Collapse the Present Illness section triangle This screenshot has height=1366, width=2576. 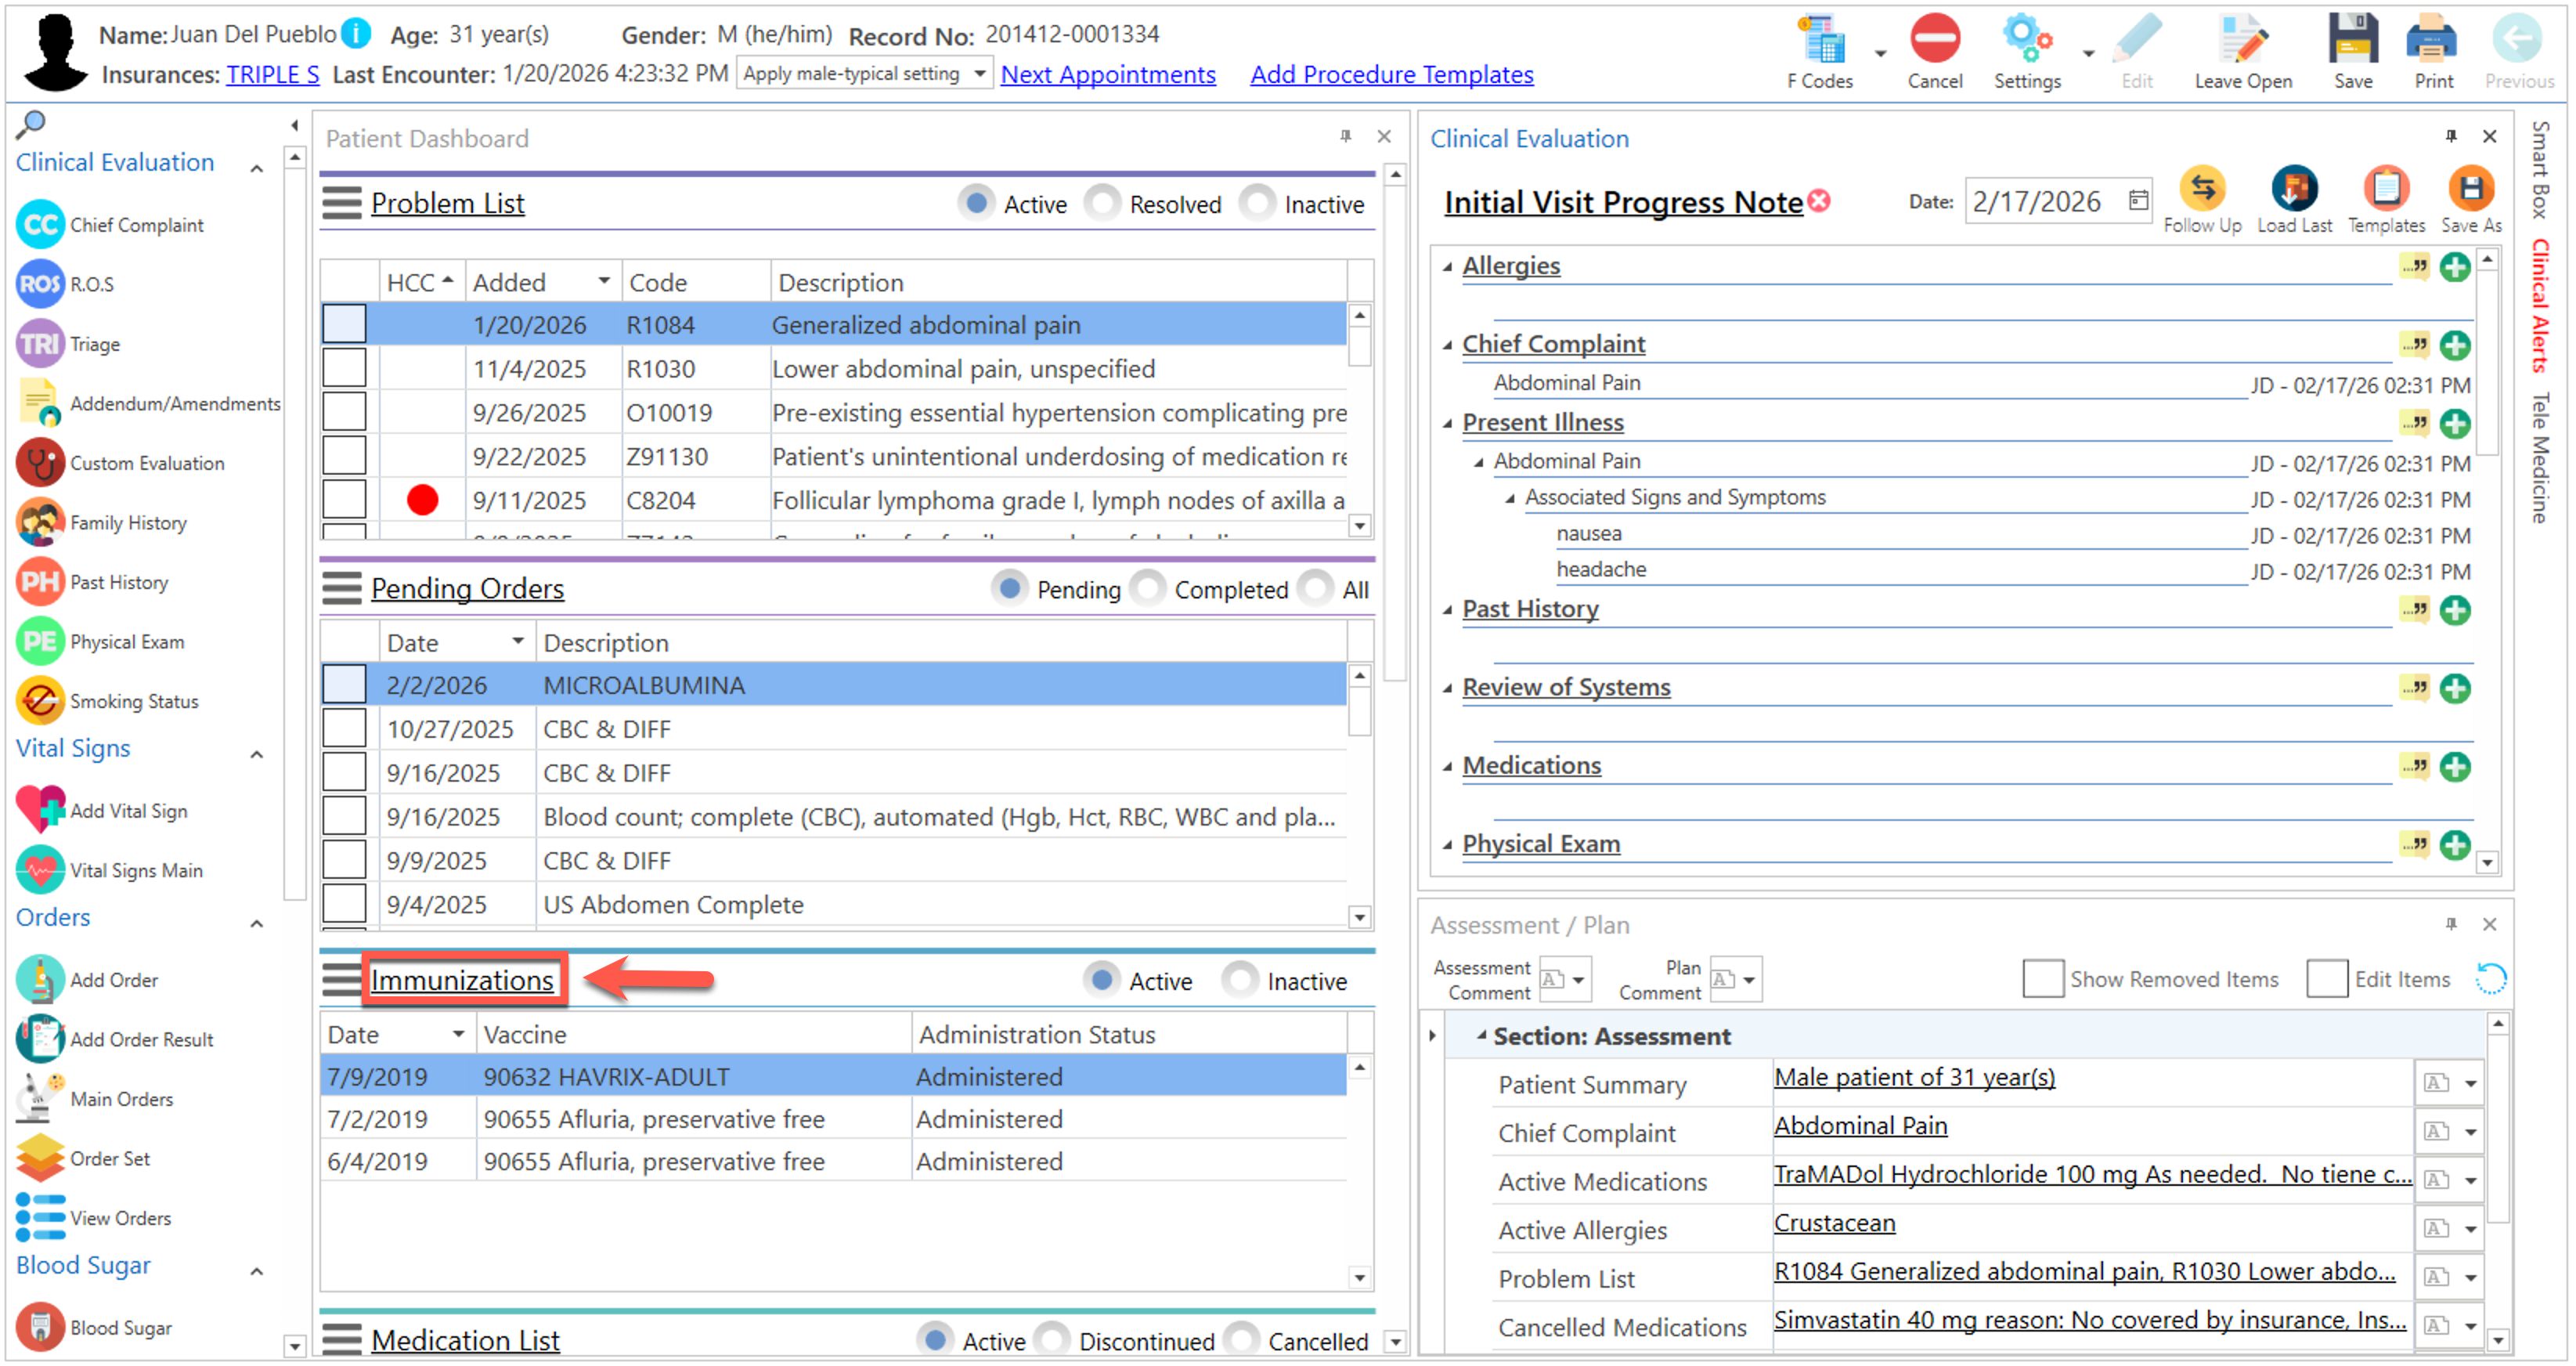pos(1447,424)
